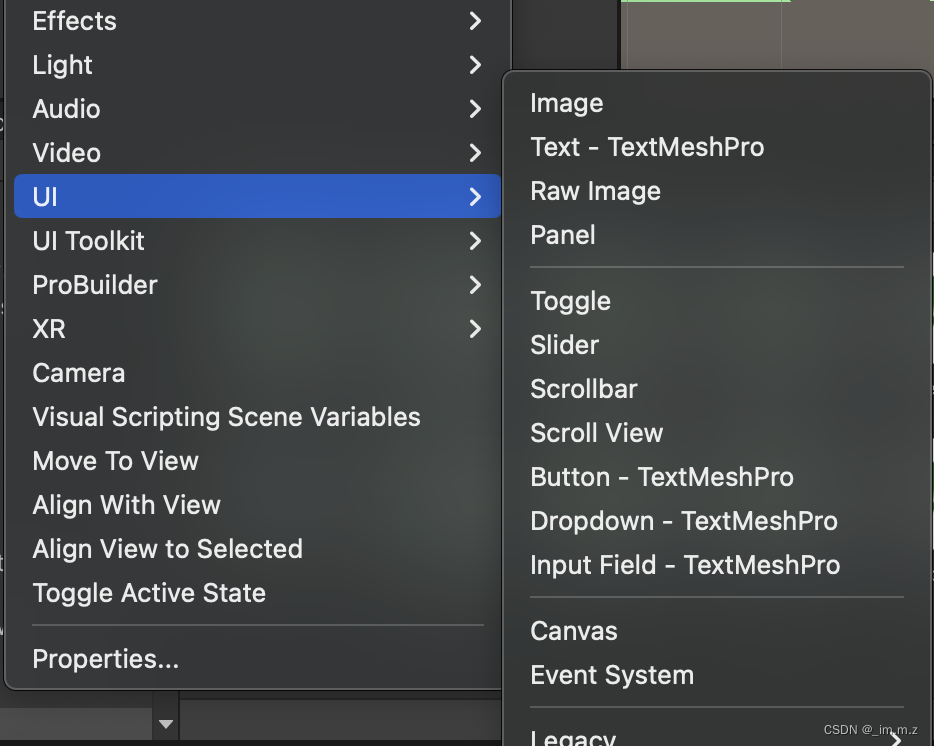Screen dimensions: 934x746
Task: Add a Raw Image element
Action: click(595, 191)
